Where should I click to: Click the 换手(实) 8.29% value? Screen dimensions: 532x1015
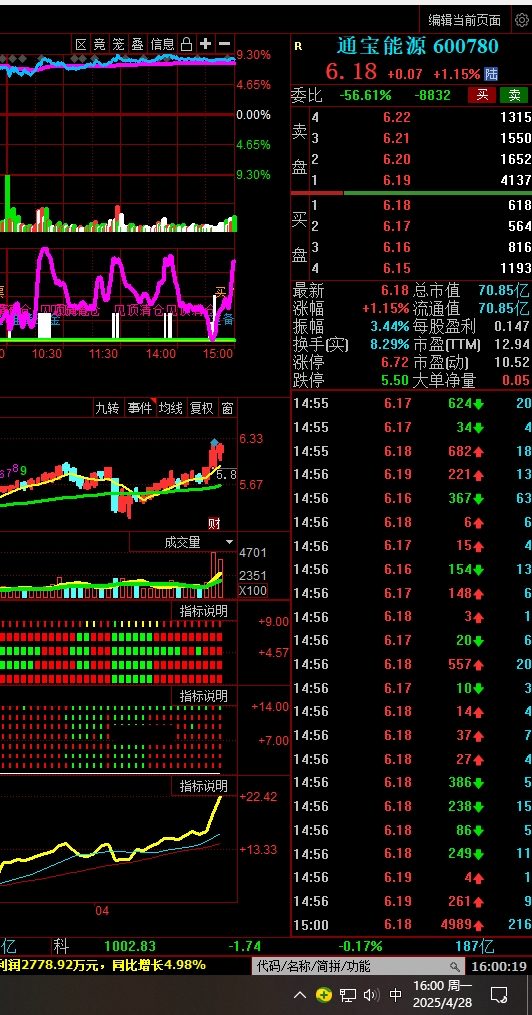pos(390,344)
